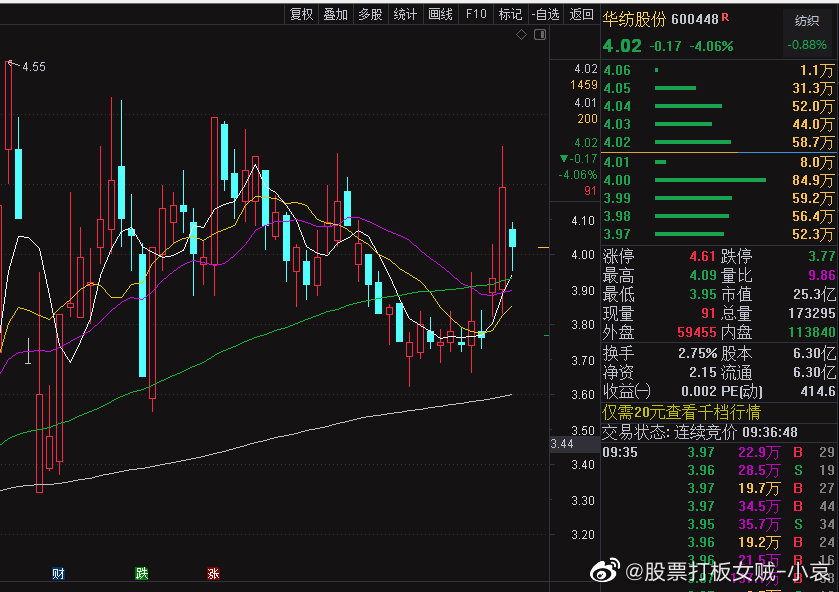The height and width of the screenshot is (592, 839).
Task: Open the 统计 statistics menu
Action: point(405,14)
